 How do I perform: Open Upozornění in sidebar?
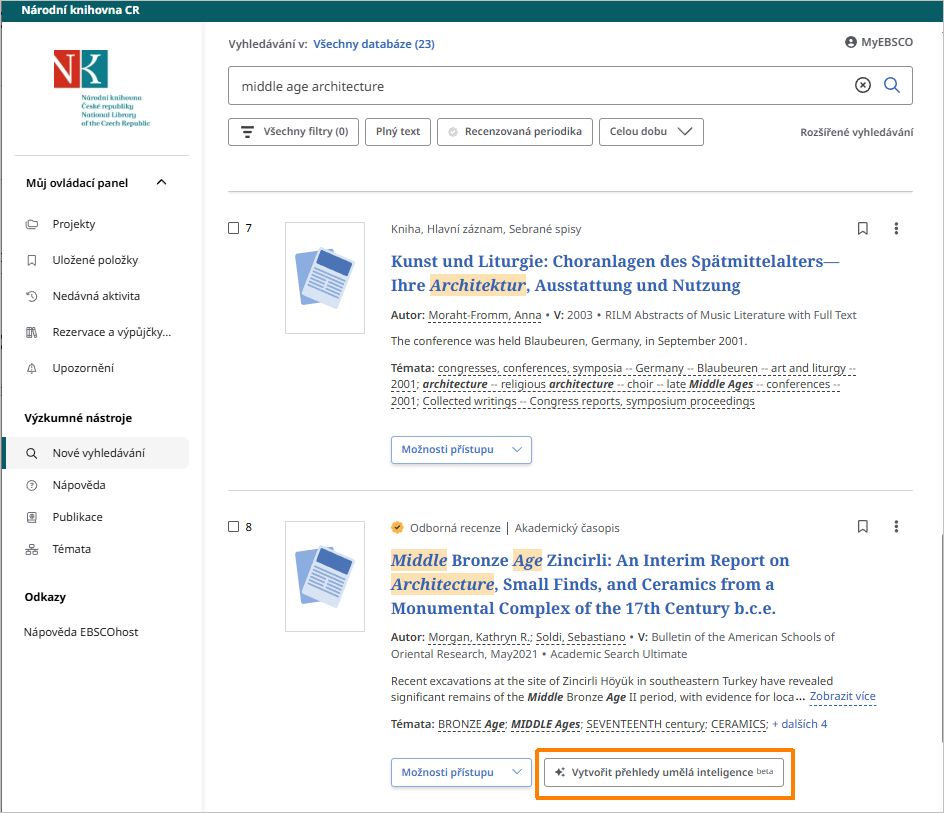click(x=83, y=368)
